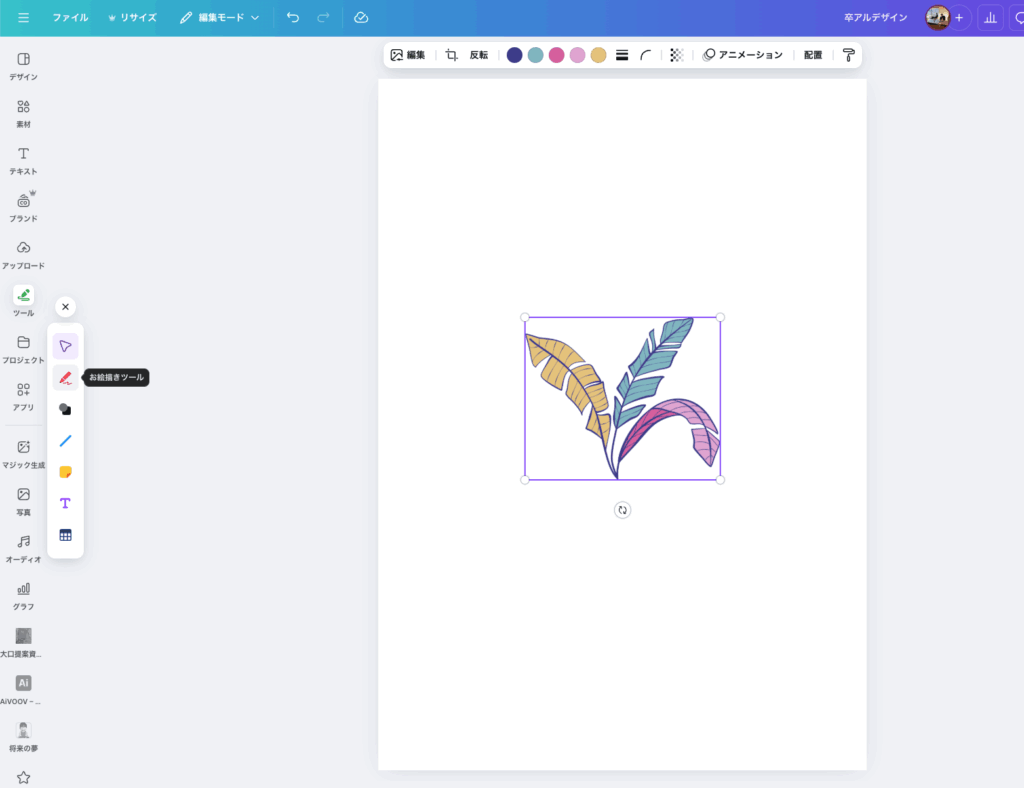Open the hamburger main menu

click(23, 18)
